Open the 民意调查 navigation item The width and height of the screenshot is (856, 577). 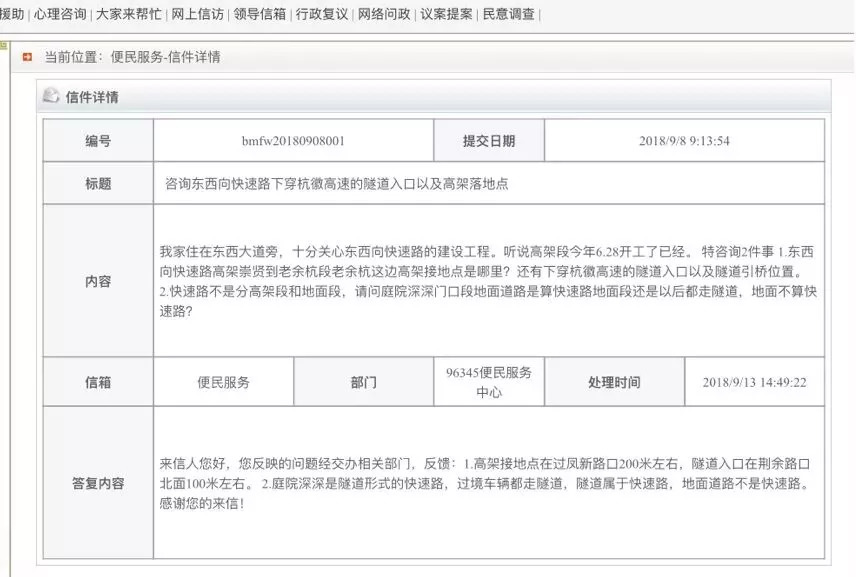(509, 14)
